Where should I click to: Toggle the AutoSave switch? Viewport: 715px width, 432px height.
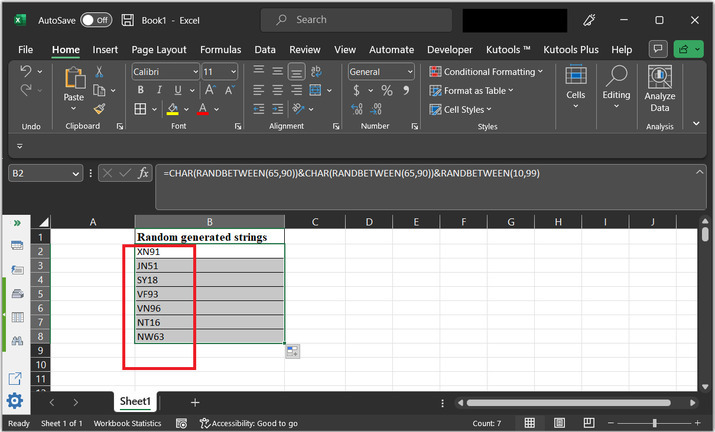click(x=96, y=19)
